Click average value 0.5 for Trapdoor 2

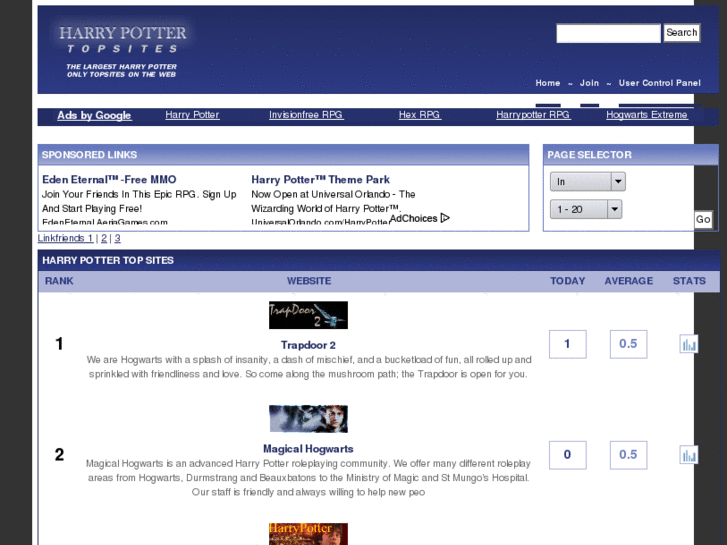tap(628, 344)
